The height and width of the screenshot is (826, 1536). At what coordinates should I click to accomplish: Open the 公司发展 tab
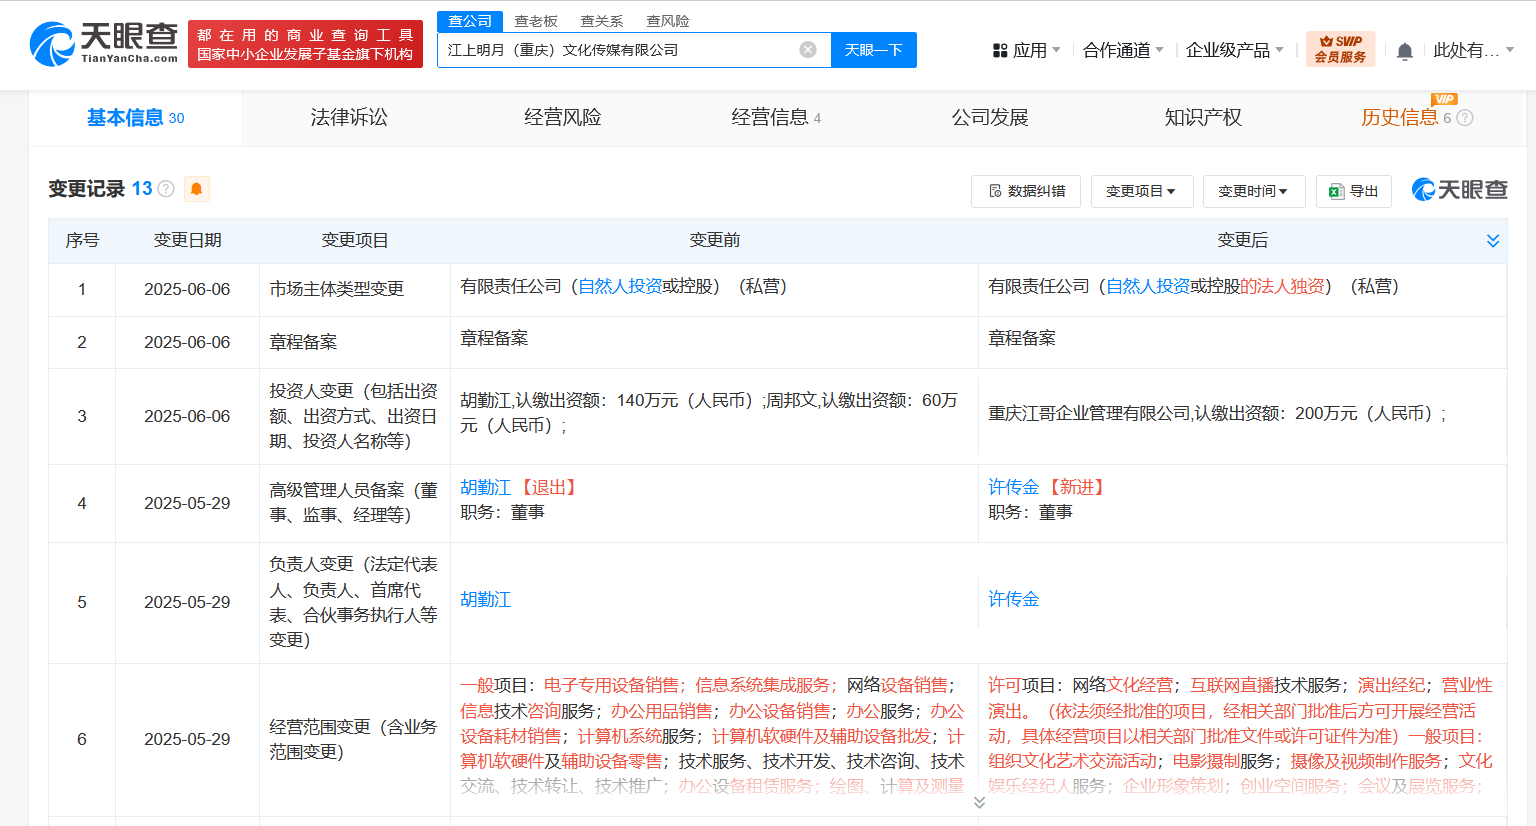[990, 118]
